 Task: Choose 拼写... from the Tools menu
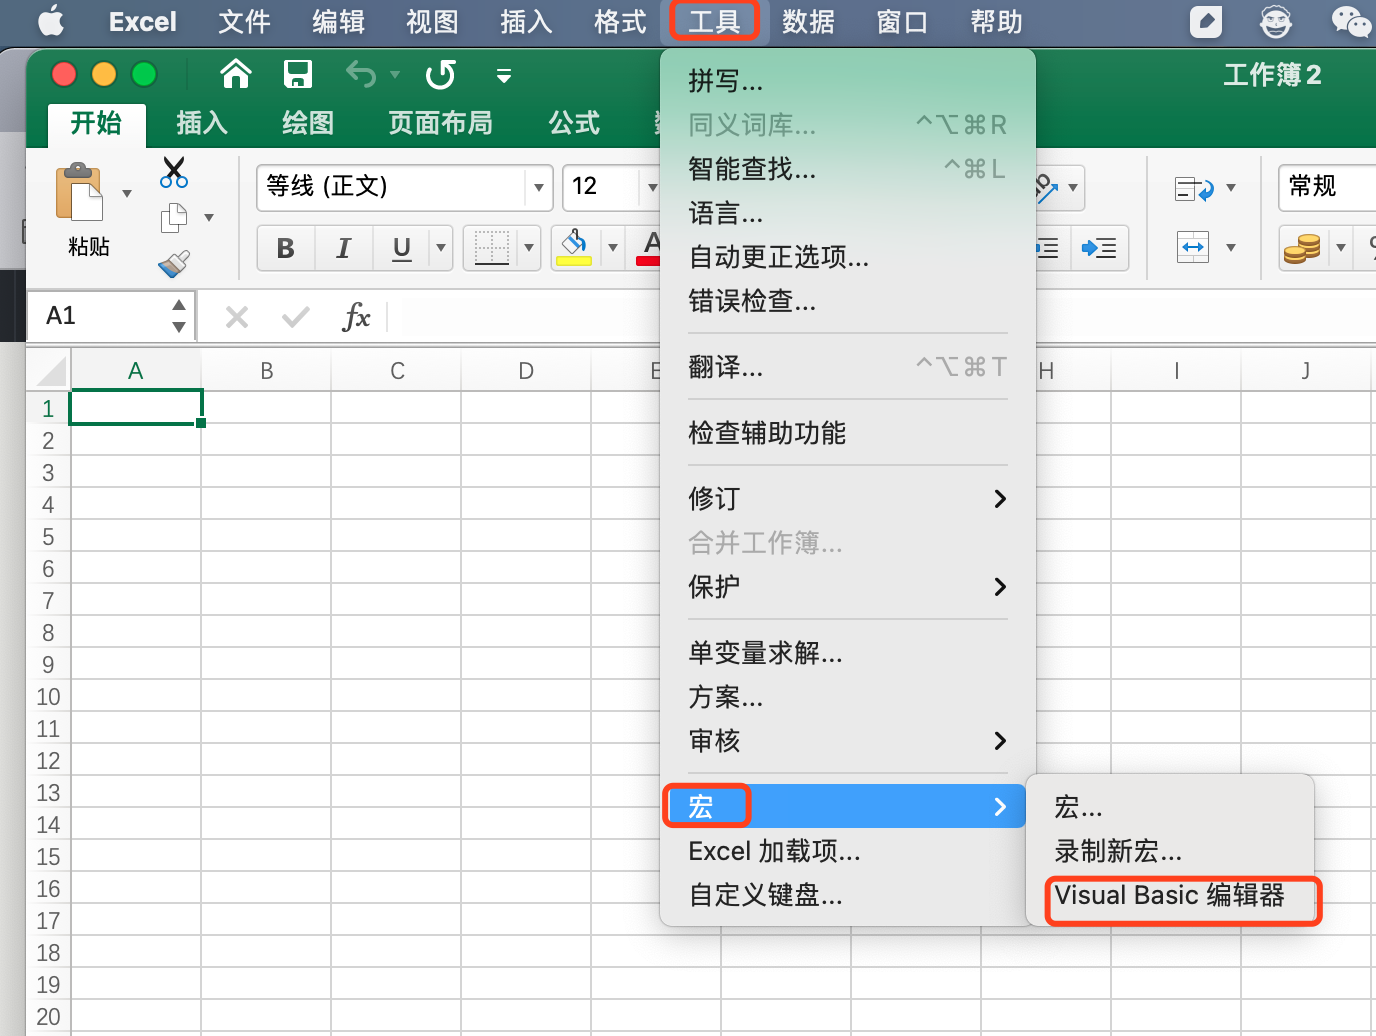847,81
